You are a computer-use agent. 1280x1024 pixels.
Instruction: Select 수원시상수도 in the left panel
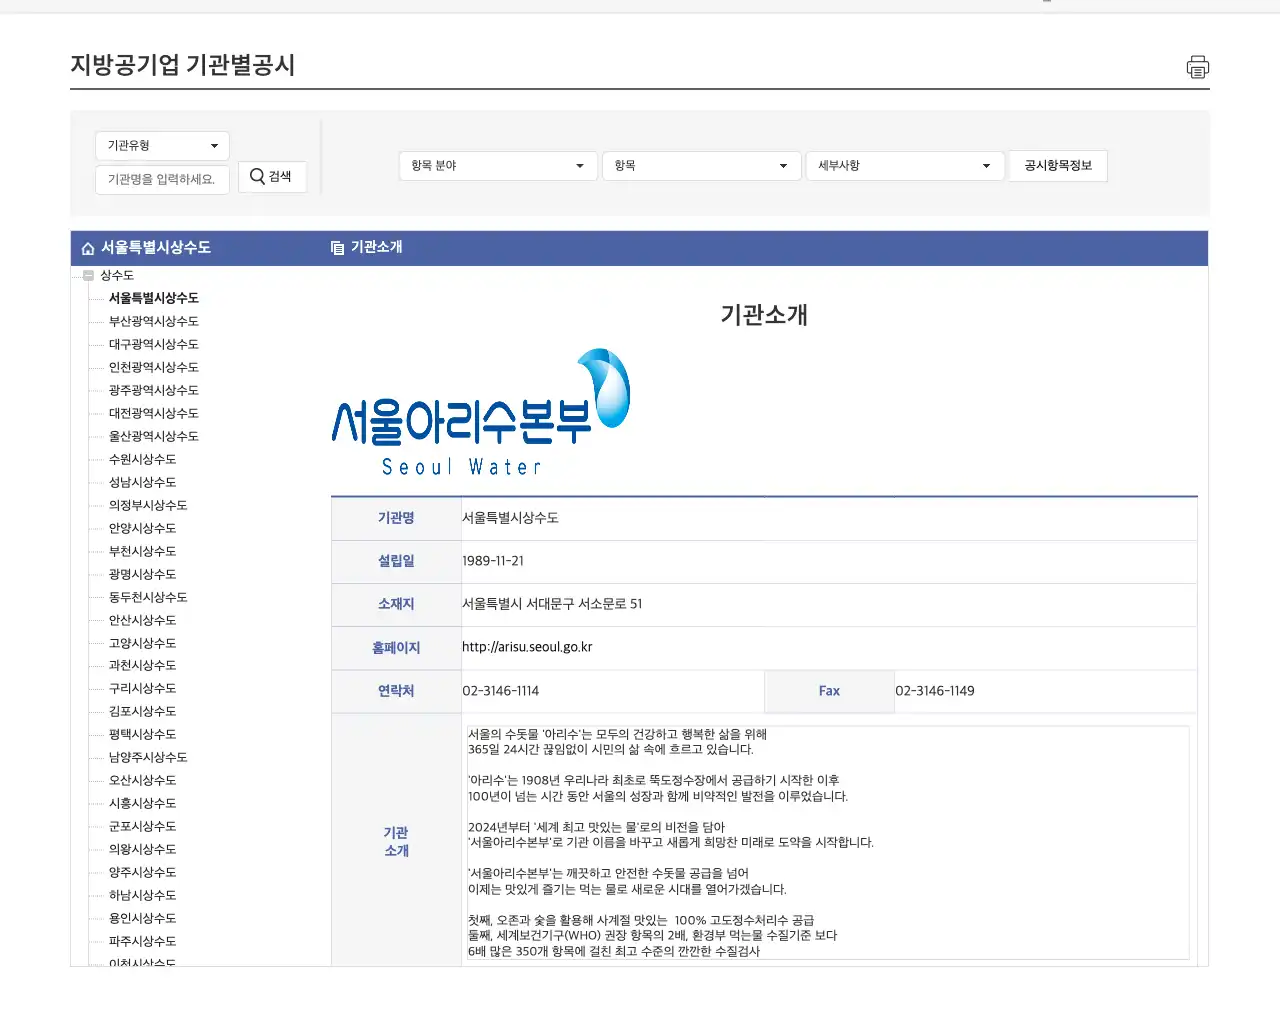tap(140, 459)
